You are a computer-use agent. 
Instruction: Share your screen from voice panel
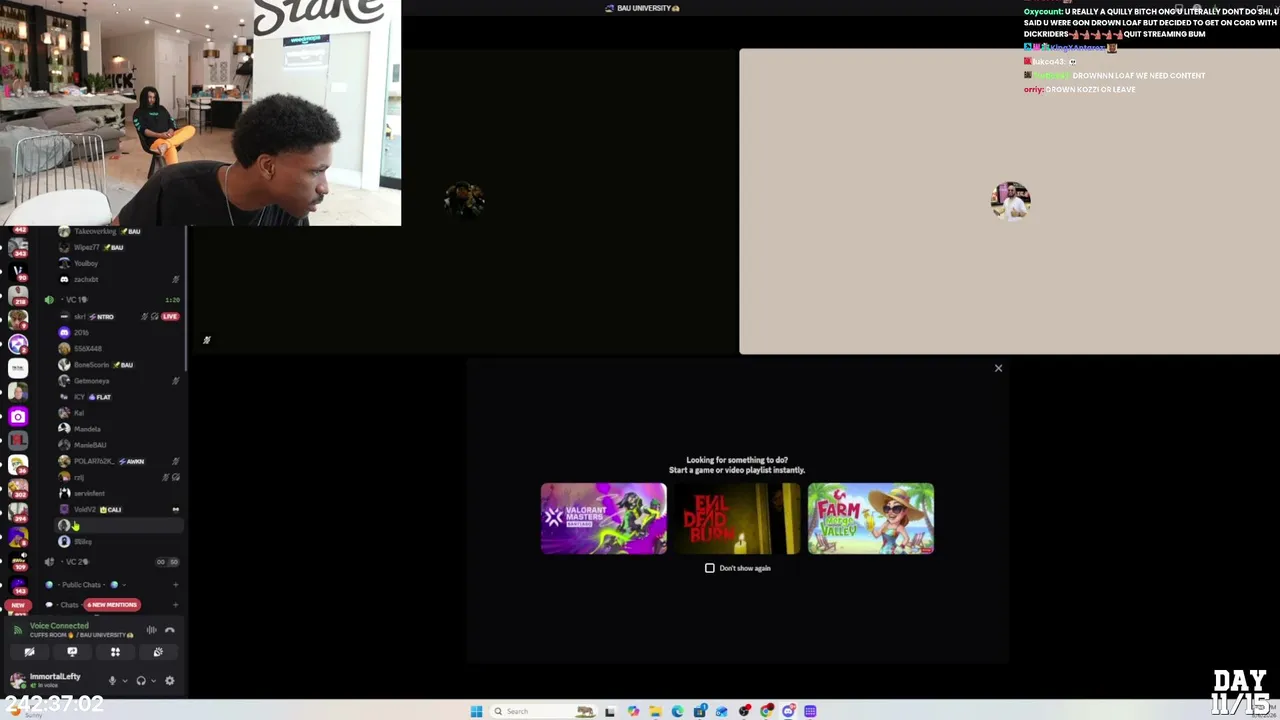(72, 652)
